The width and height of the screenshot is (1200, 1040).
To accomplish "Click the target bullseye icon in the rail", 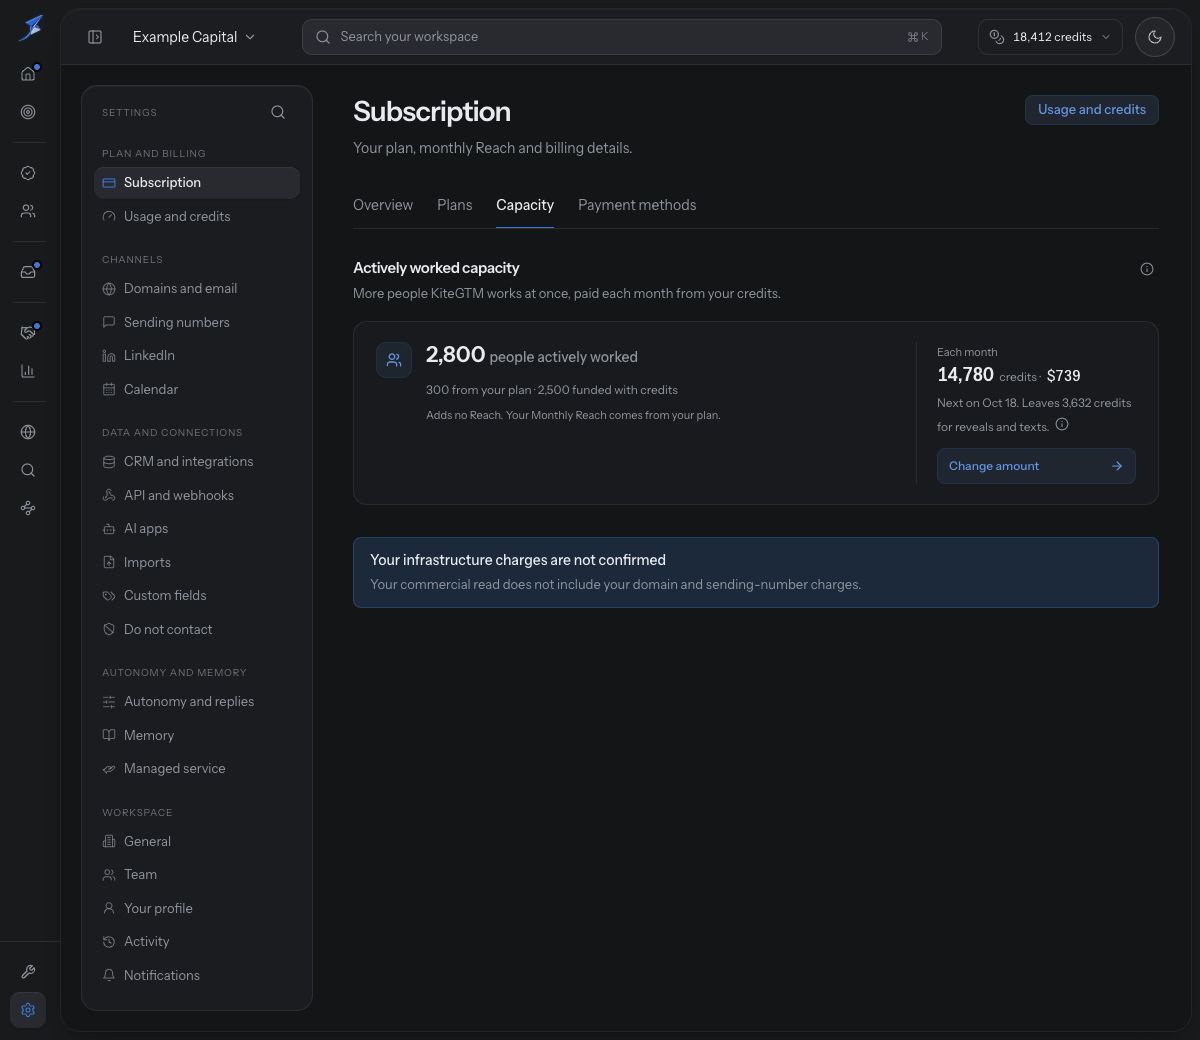I will point(28,112).
